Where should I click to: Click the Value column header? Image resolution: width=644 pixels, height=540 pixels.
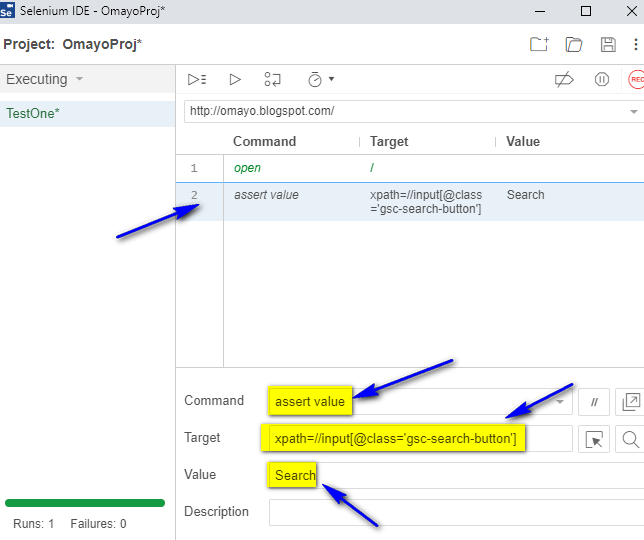(x=522, y=141)
